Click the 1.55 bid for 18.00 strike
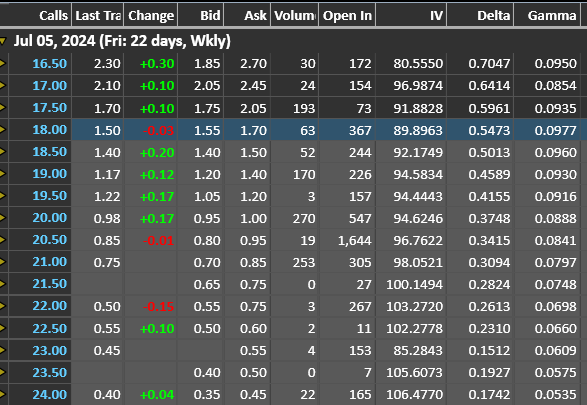Image resolution: width=587 pixels, height=405 pixels. coord(207,130)
